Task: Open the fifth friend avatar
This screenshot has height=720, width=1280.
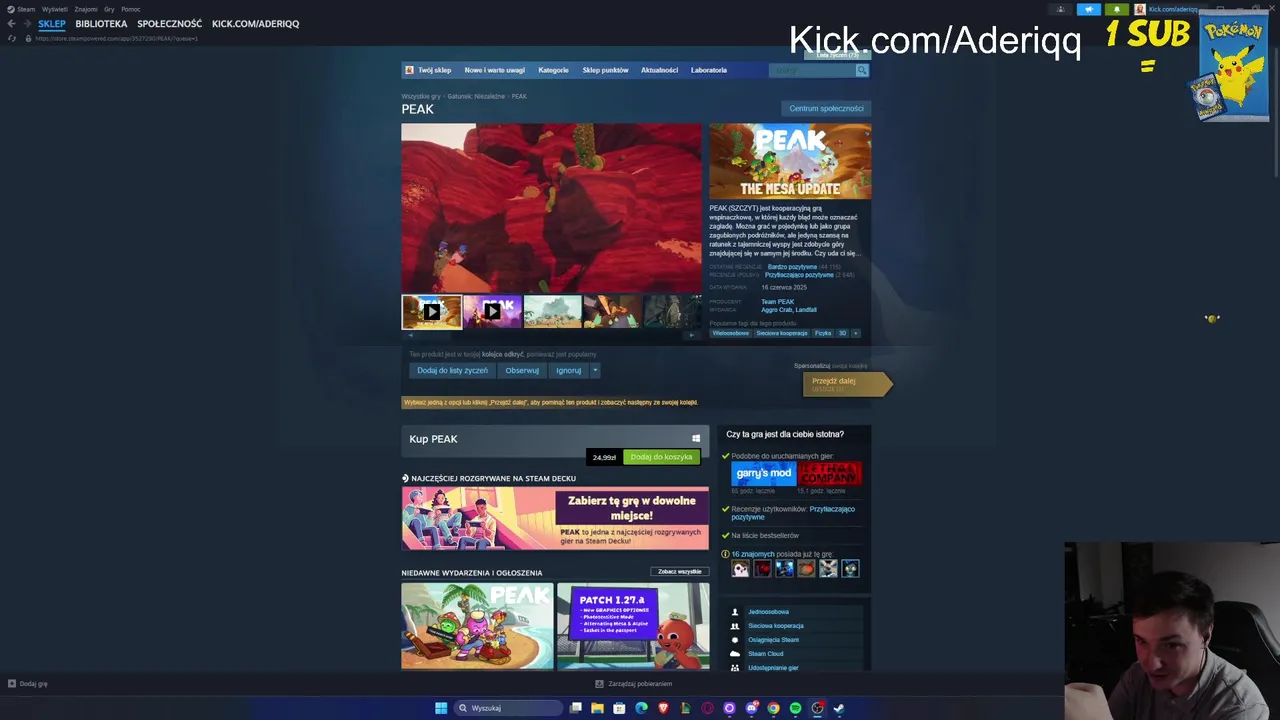Action: click(828, 569)
